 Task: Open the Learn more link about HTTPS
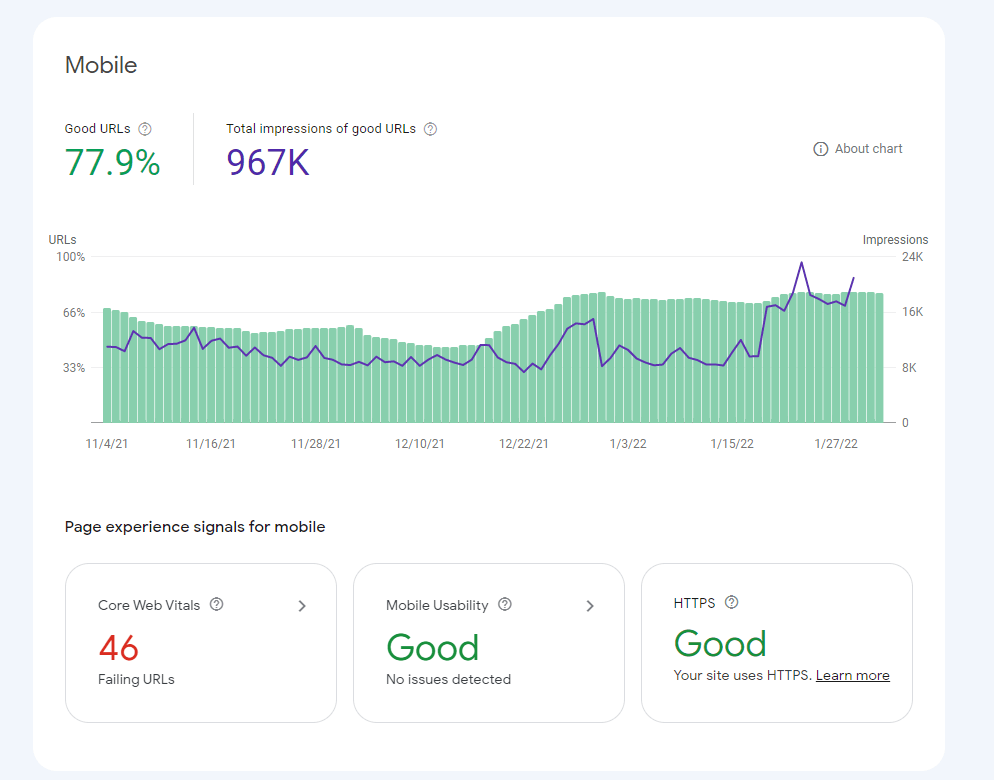tap(852, 675)
